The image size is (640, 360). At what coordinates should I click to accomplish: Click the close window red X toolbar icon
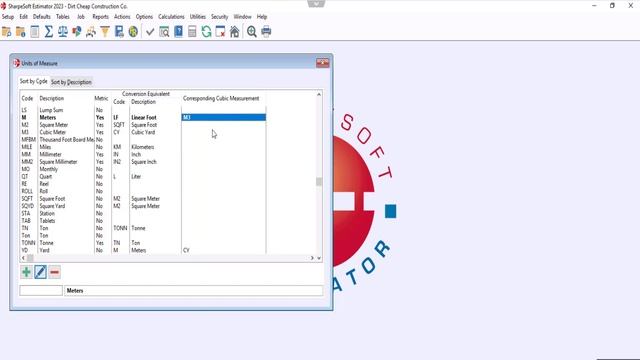click(220, 31)
